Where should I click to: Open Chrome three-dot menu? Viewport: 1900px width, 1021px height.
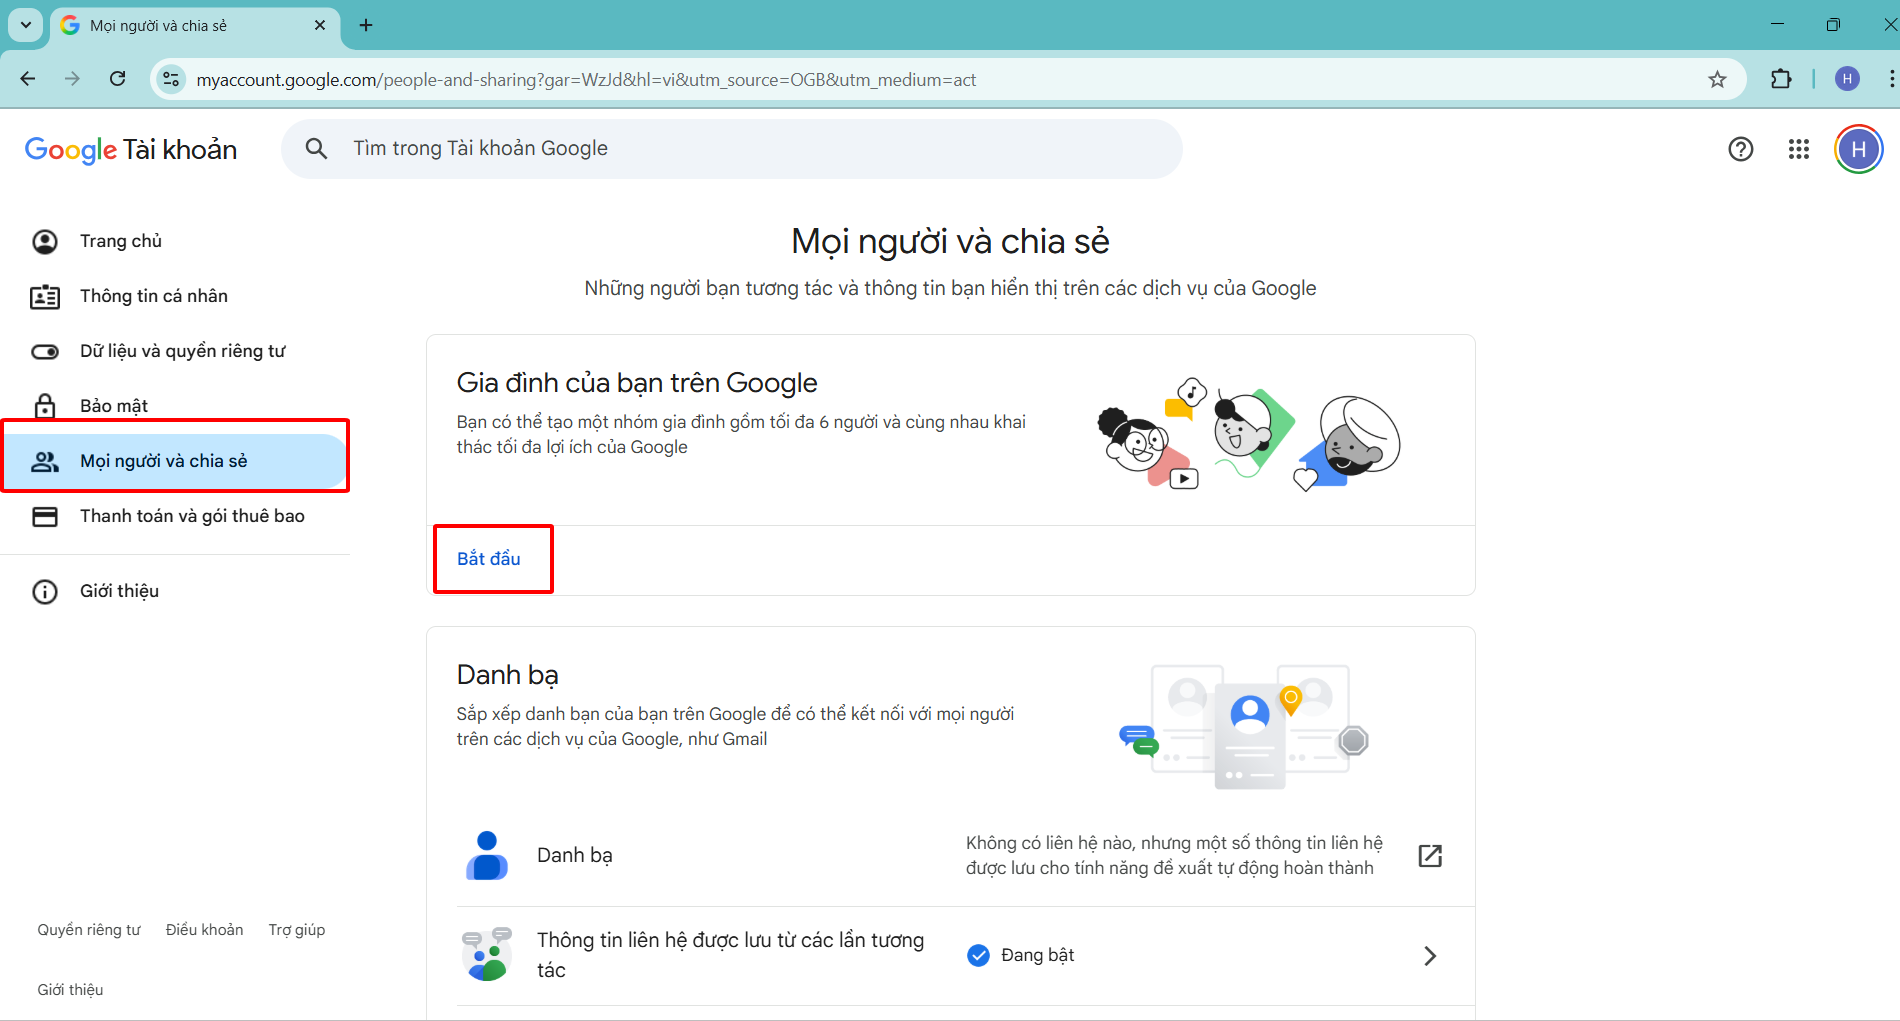click(1890, 79)
